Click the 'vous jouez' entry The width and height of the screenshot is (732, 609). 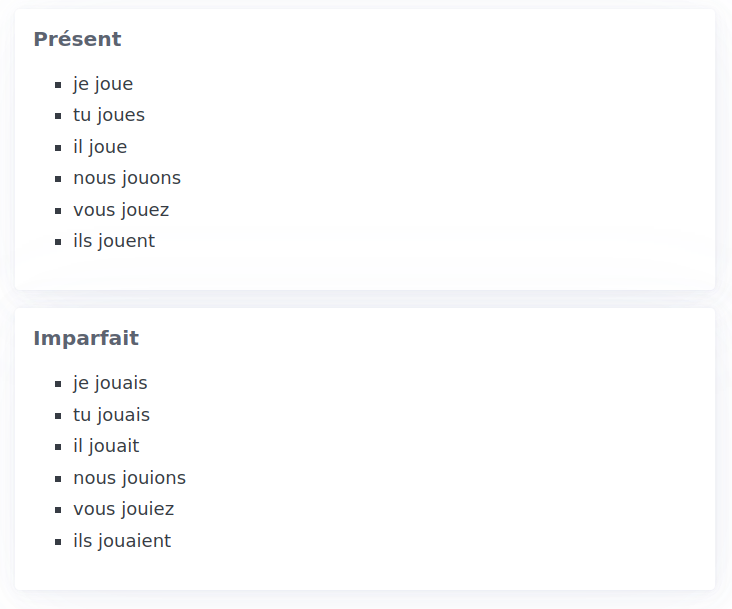[121, 210]
